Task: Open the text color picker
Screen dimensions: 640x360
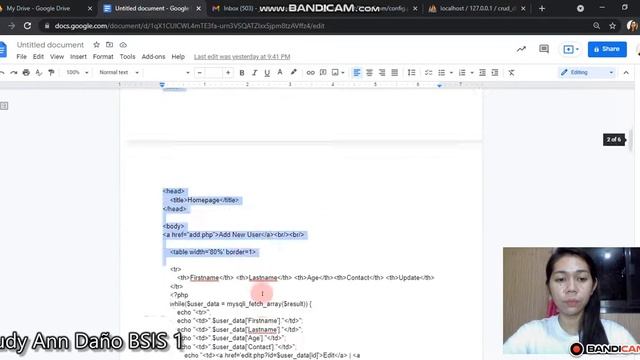Action: pos(280,73)
